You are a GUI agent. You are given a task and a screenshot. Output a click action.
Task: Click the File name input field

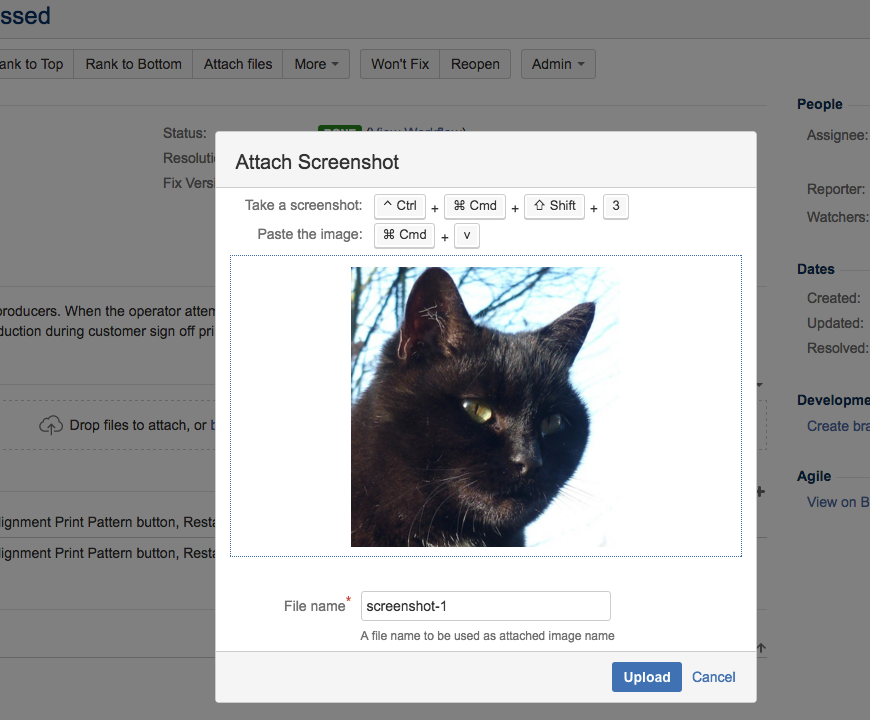485,606
